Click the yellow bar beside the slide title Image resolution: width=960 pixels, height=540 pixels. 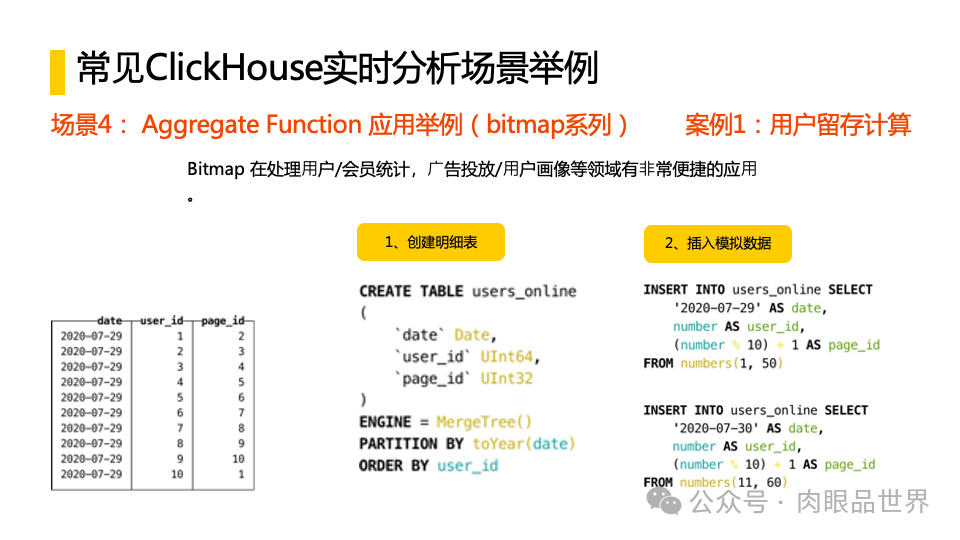(58, 72)
